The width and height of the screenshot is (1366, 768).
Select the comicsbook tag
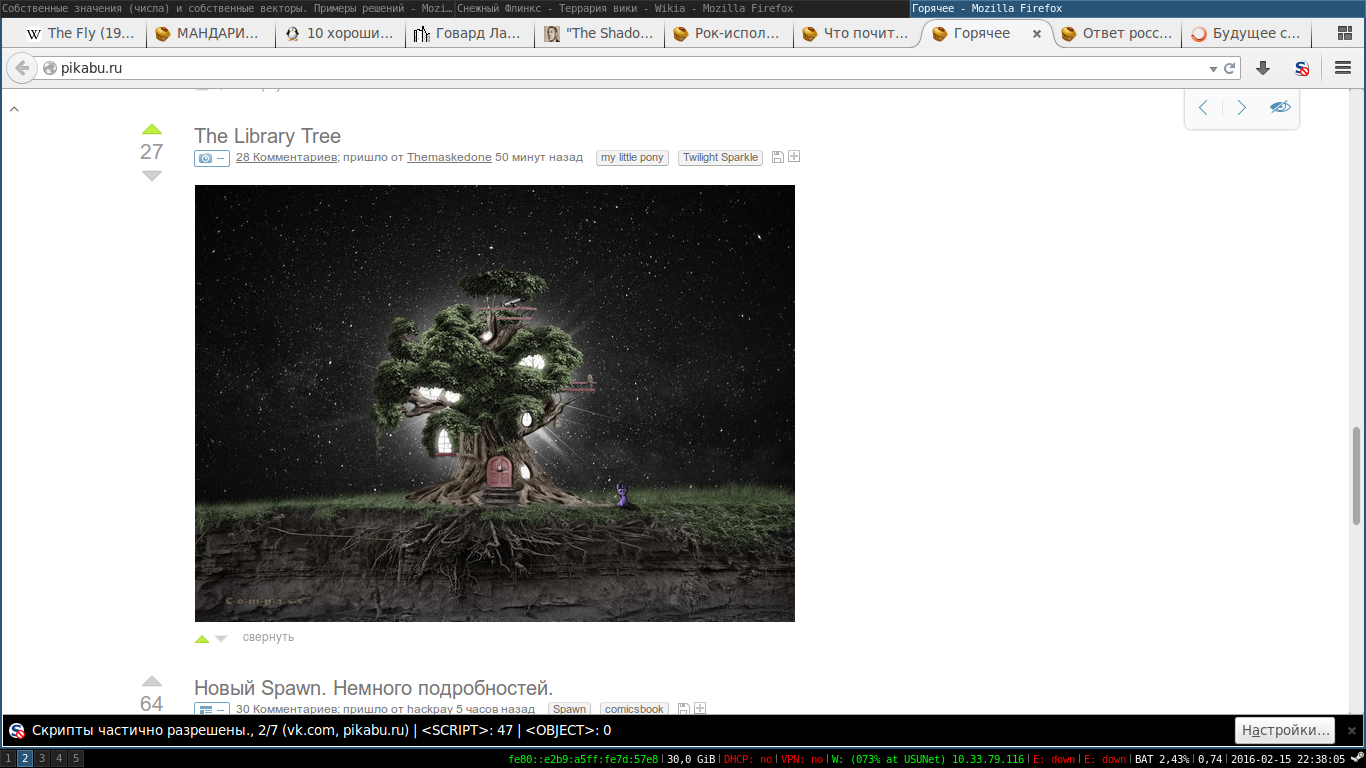pos(634,709)
